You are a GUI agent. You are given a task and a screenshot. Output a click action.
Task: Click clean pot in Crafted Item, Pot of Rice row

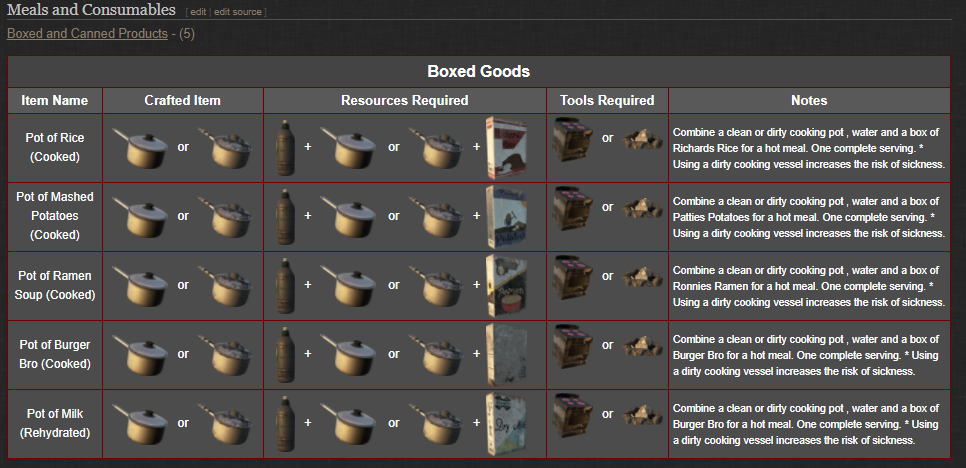pos(139,148)
